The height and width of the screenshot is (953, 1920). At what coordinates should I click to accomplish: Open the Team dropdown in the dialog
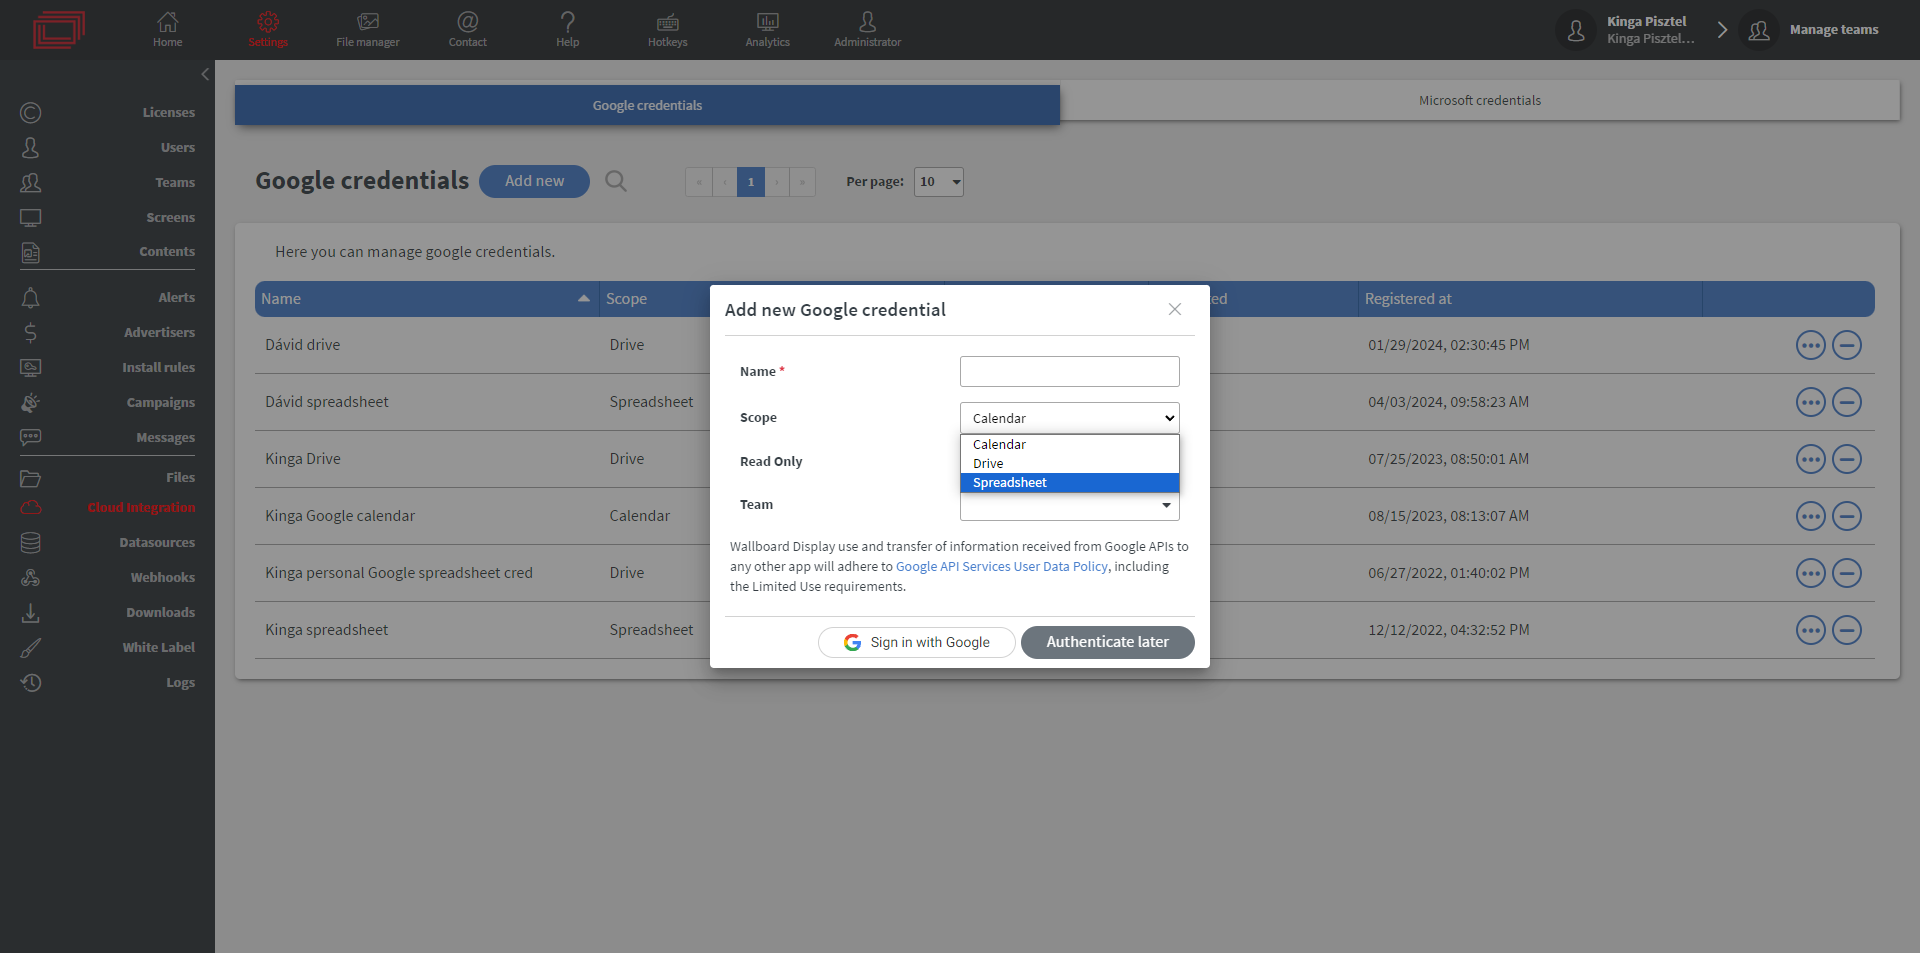(1069, 506)
